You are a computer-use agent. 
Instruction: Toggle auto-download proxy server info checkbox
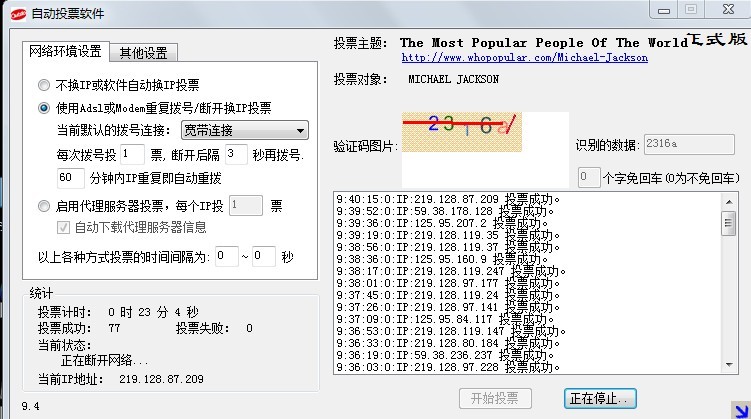click(x=63, y=227)
